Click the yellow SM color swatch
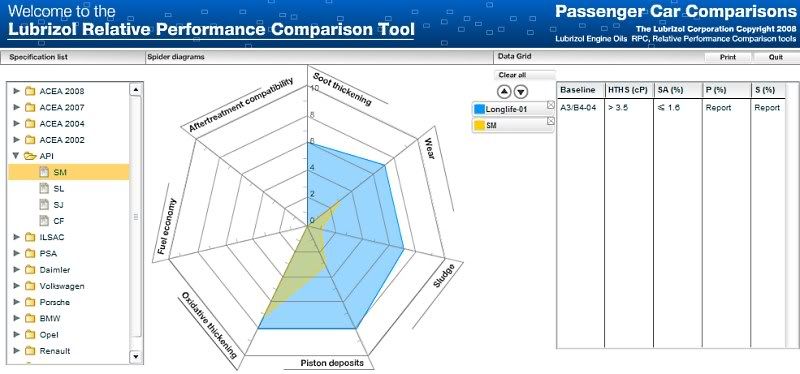 [479, 125]
